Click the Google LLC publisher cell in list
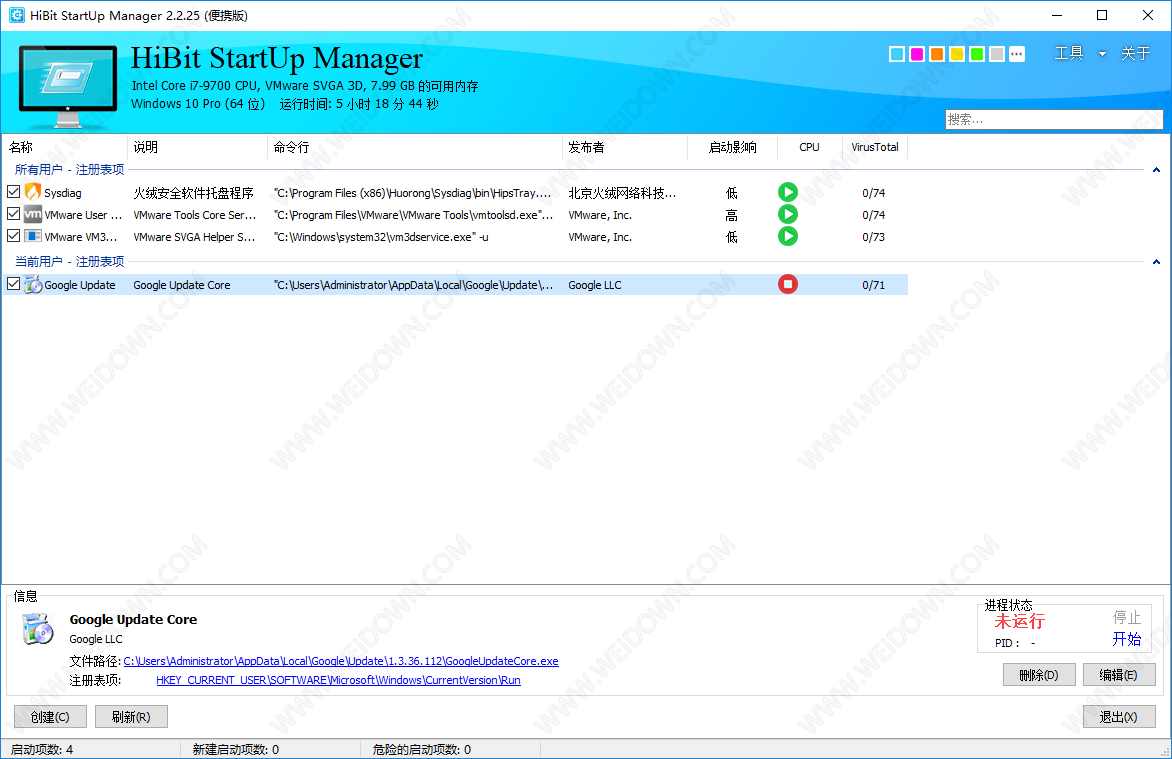Image resolution: width=1172 pixels, height=759 pixels. pos(595,285)
